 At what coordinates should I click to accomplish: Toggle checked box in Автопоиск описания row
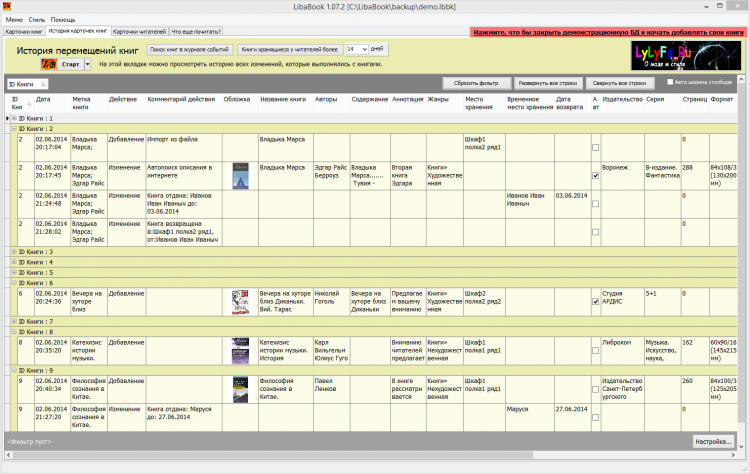pos(596,176)
